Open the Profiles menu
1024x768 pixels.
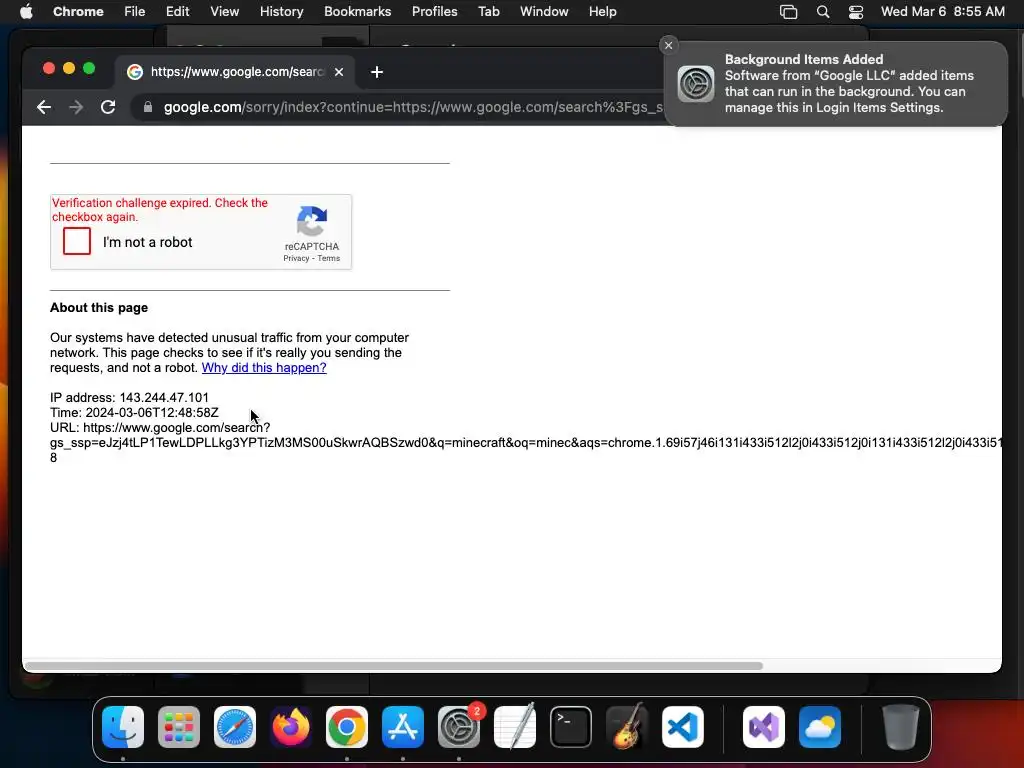[x=434, y=12]
